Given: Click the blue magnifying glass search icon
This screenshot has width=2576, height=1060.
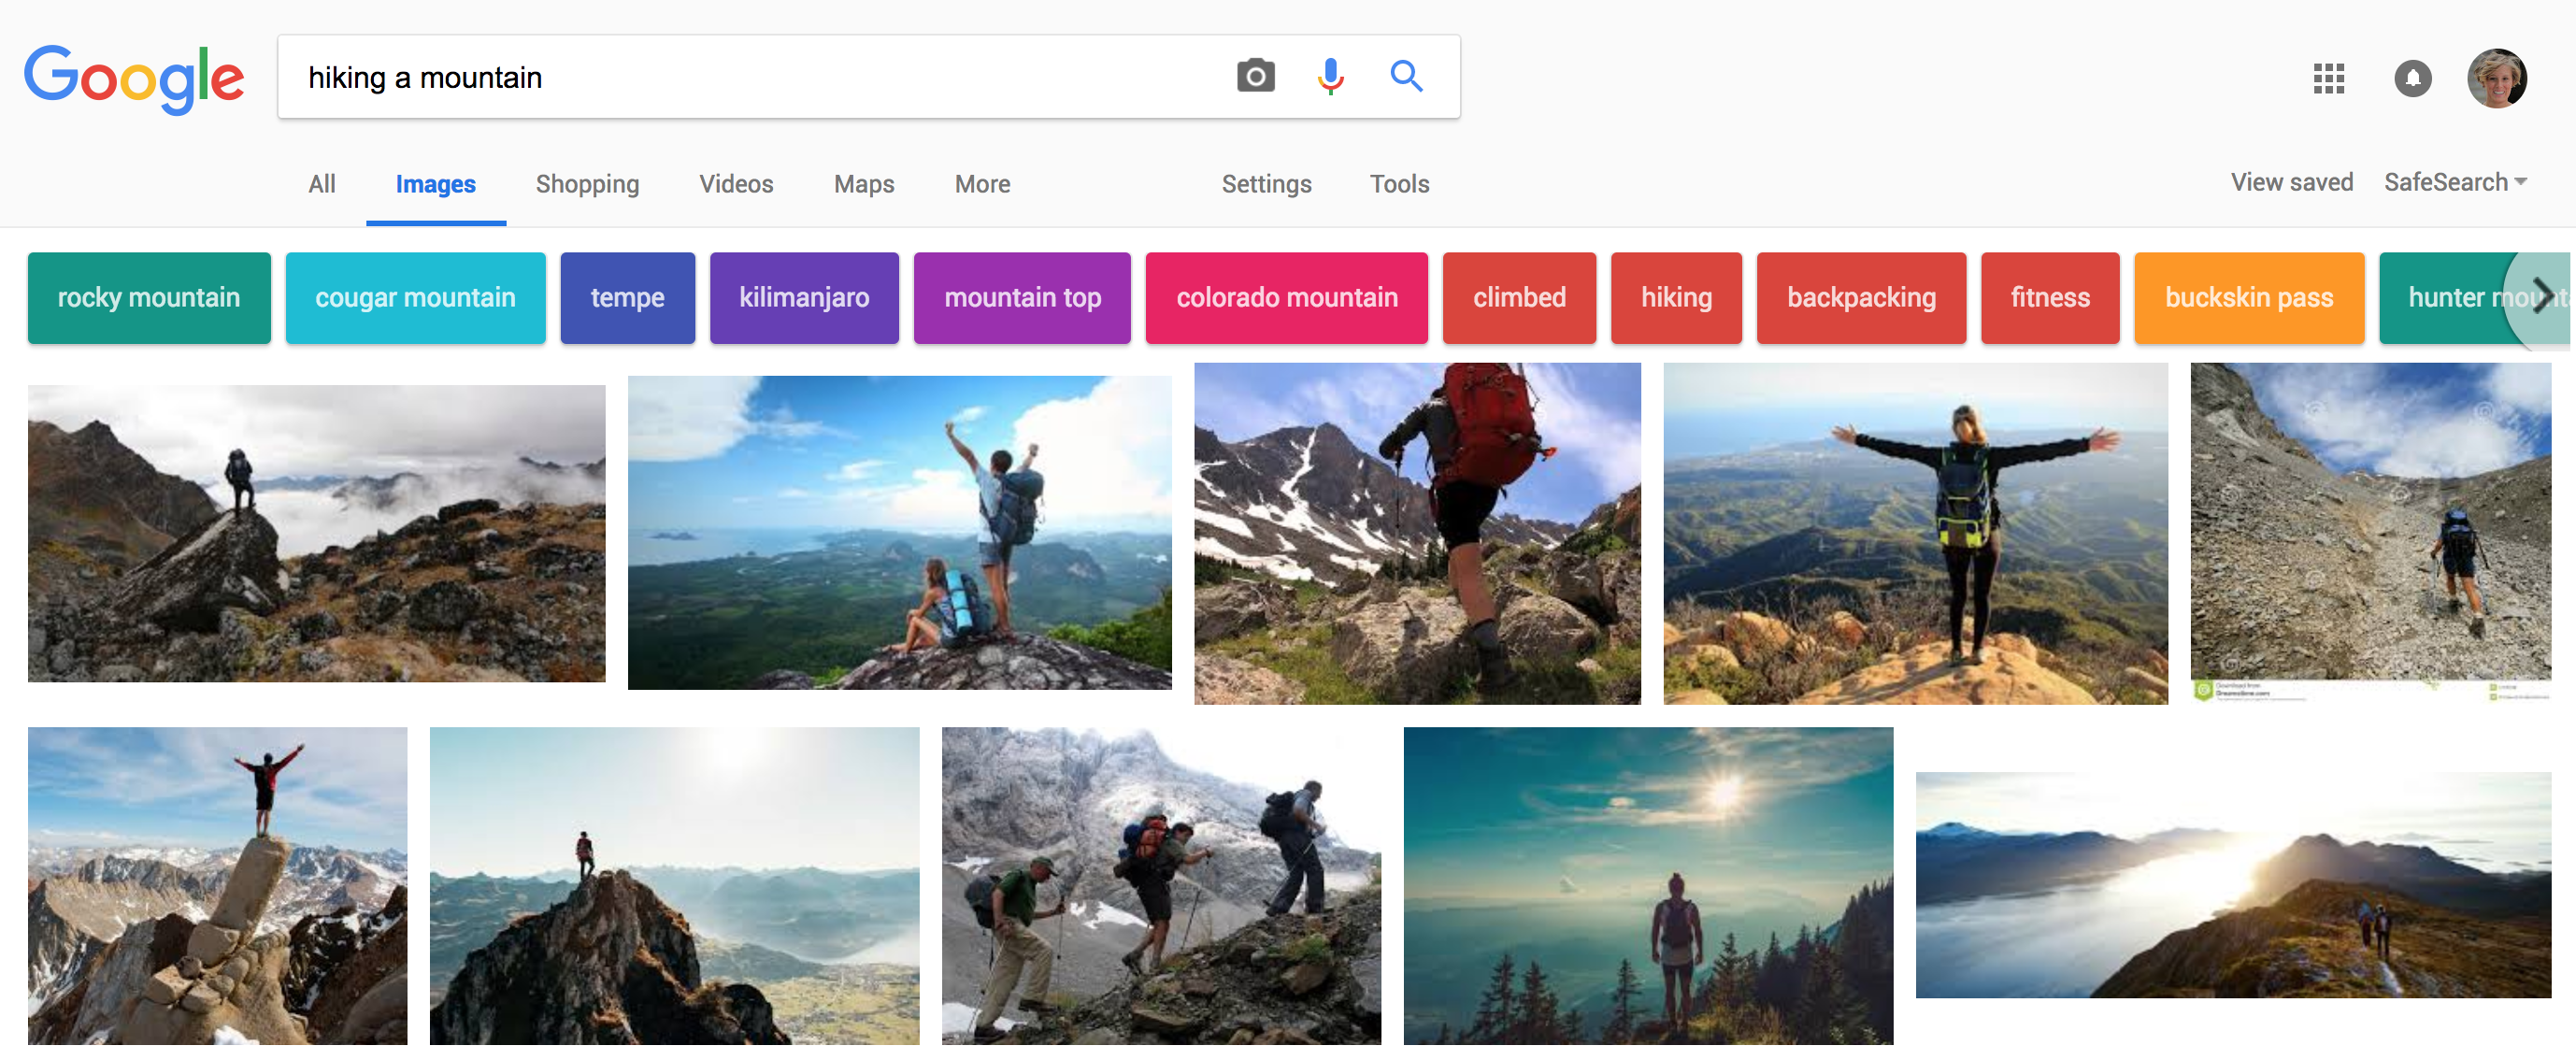Looking at the screenshot, I should click(1406, 76).
